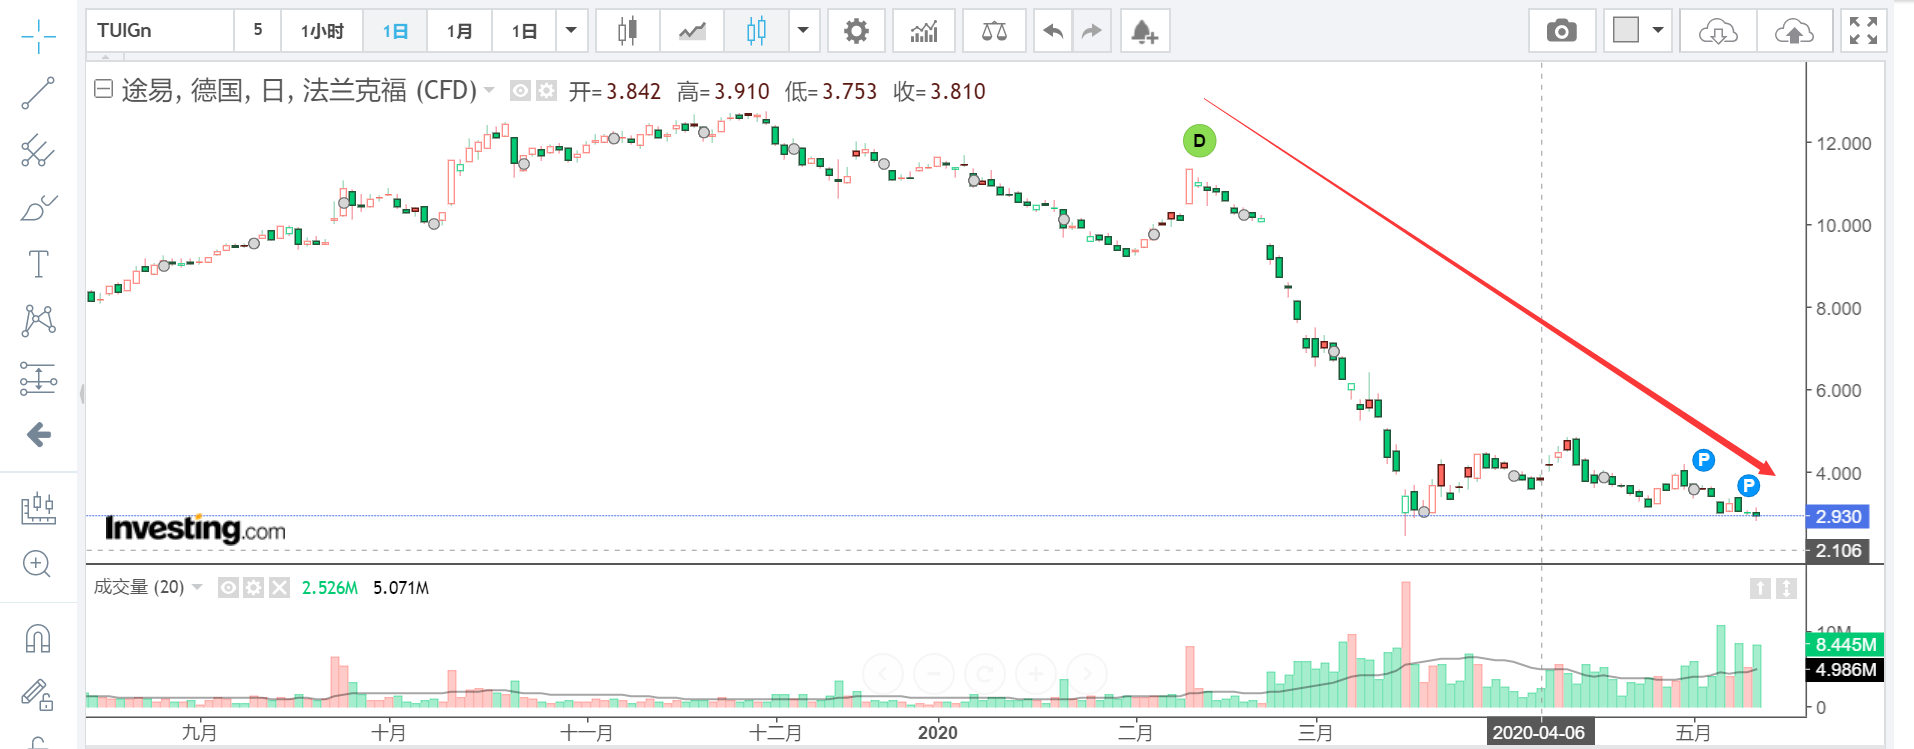Toggle visibility of the main price series
This screenshot has width=1914, height=749.
point(520,91)
